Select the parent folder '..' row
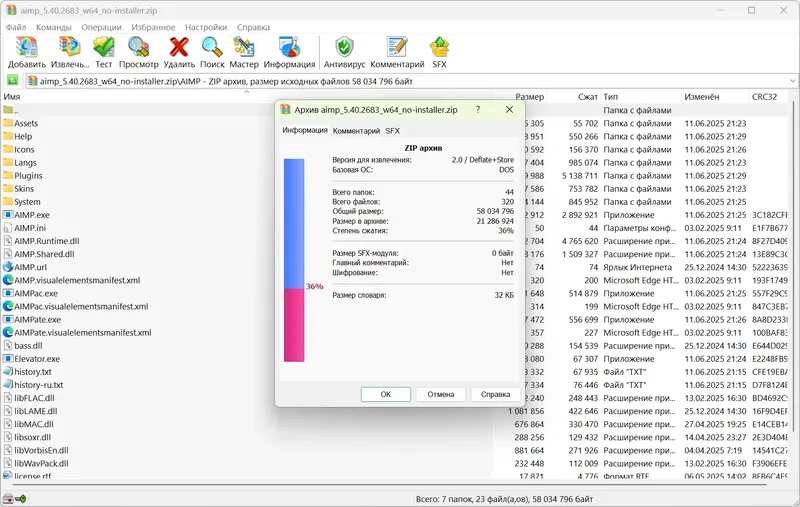This screenshot has width=800, height=507. pos(138,110)
